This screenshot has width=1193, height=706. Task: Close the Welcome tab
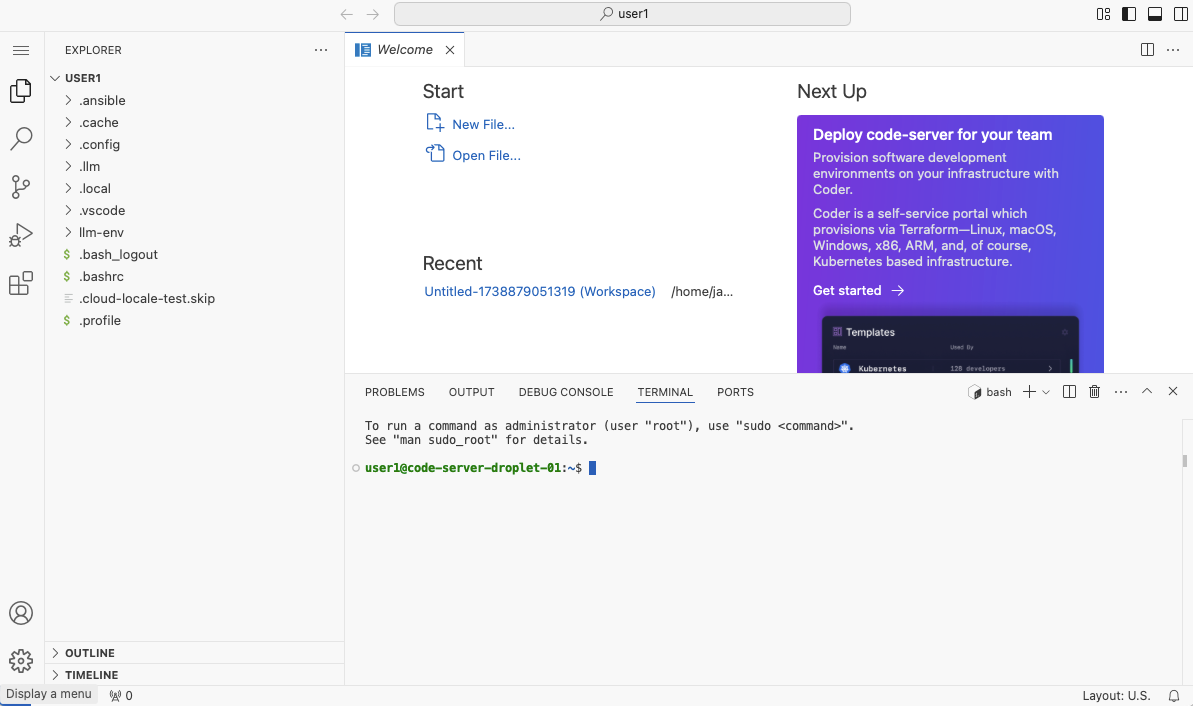pyautogui.click(x=450, y=50)
